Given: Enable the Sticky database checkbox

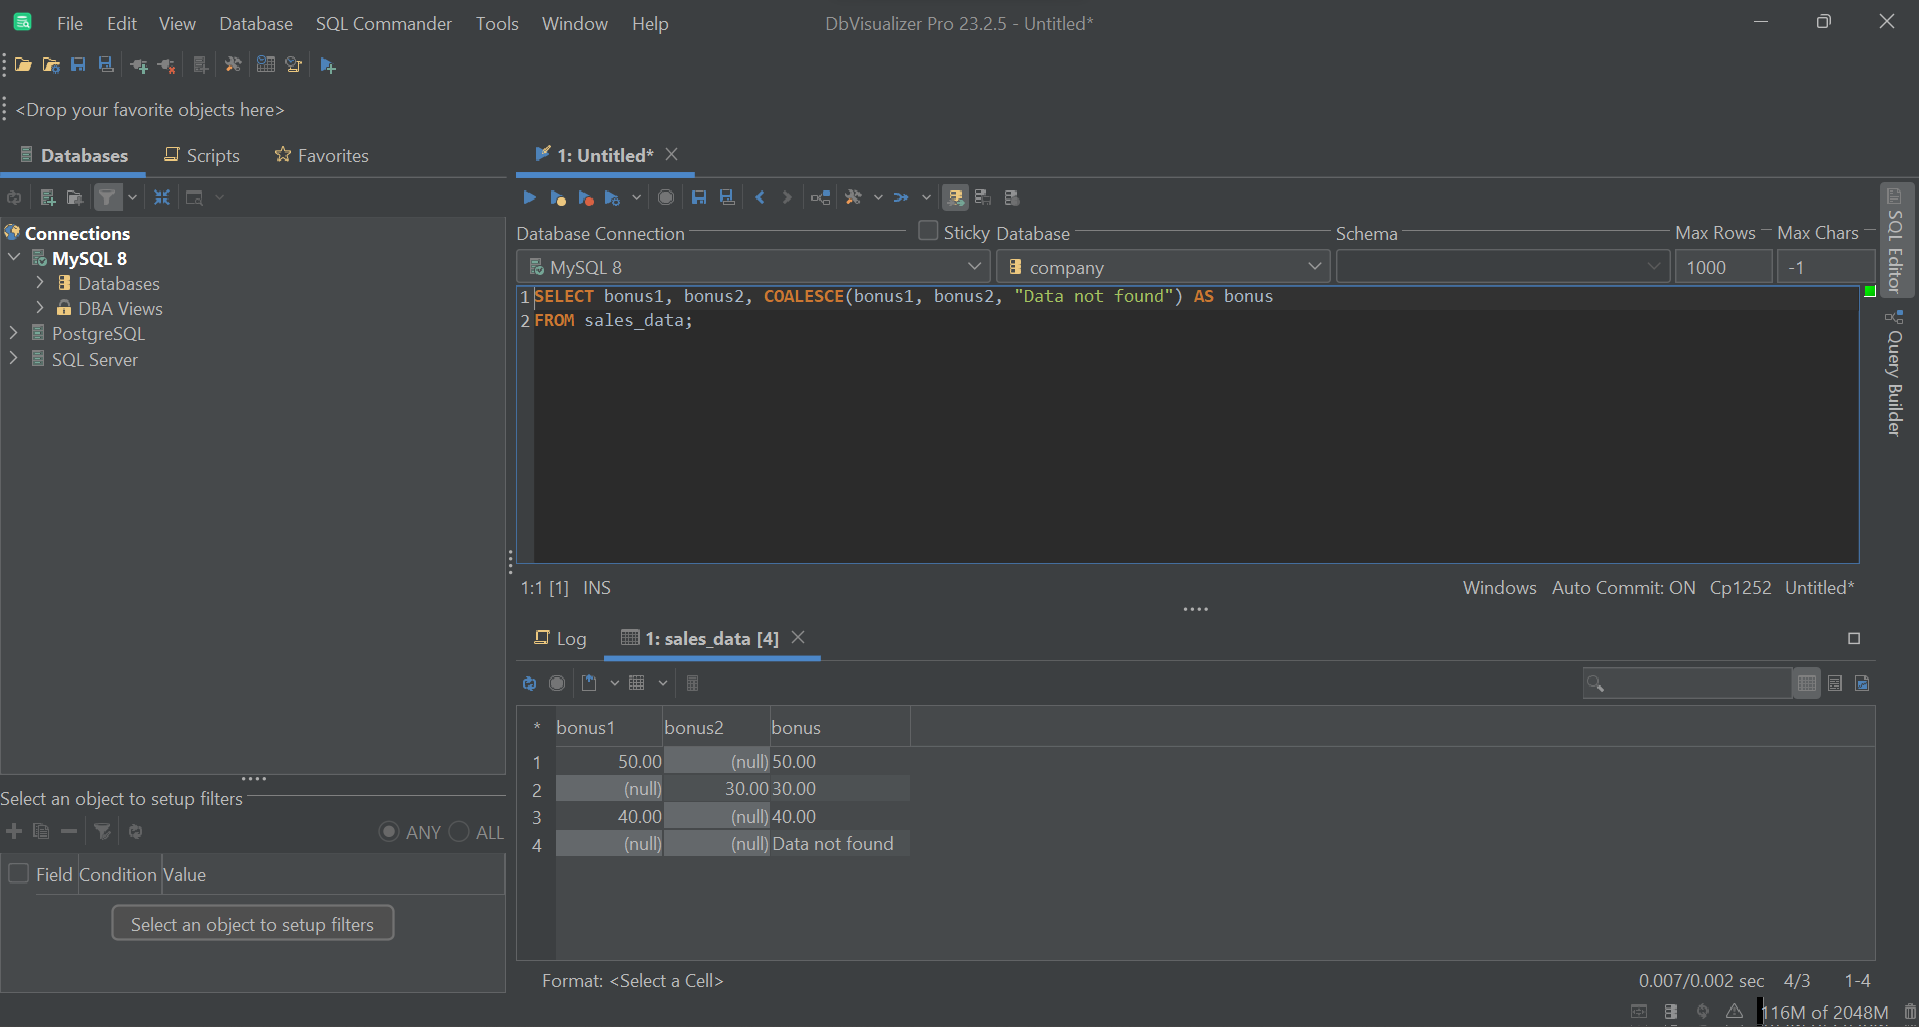Looking at the screenshot, I should 927,230.
